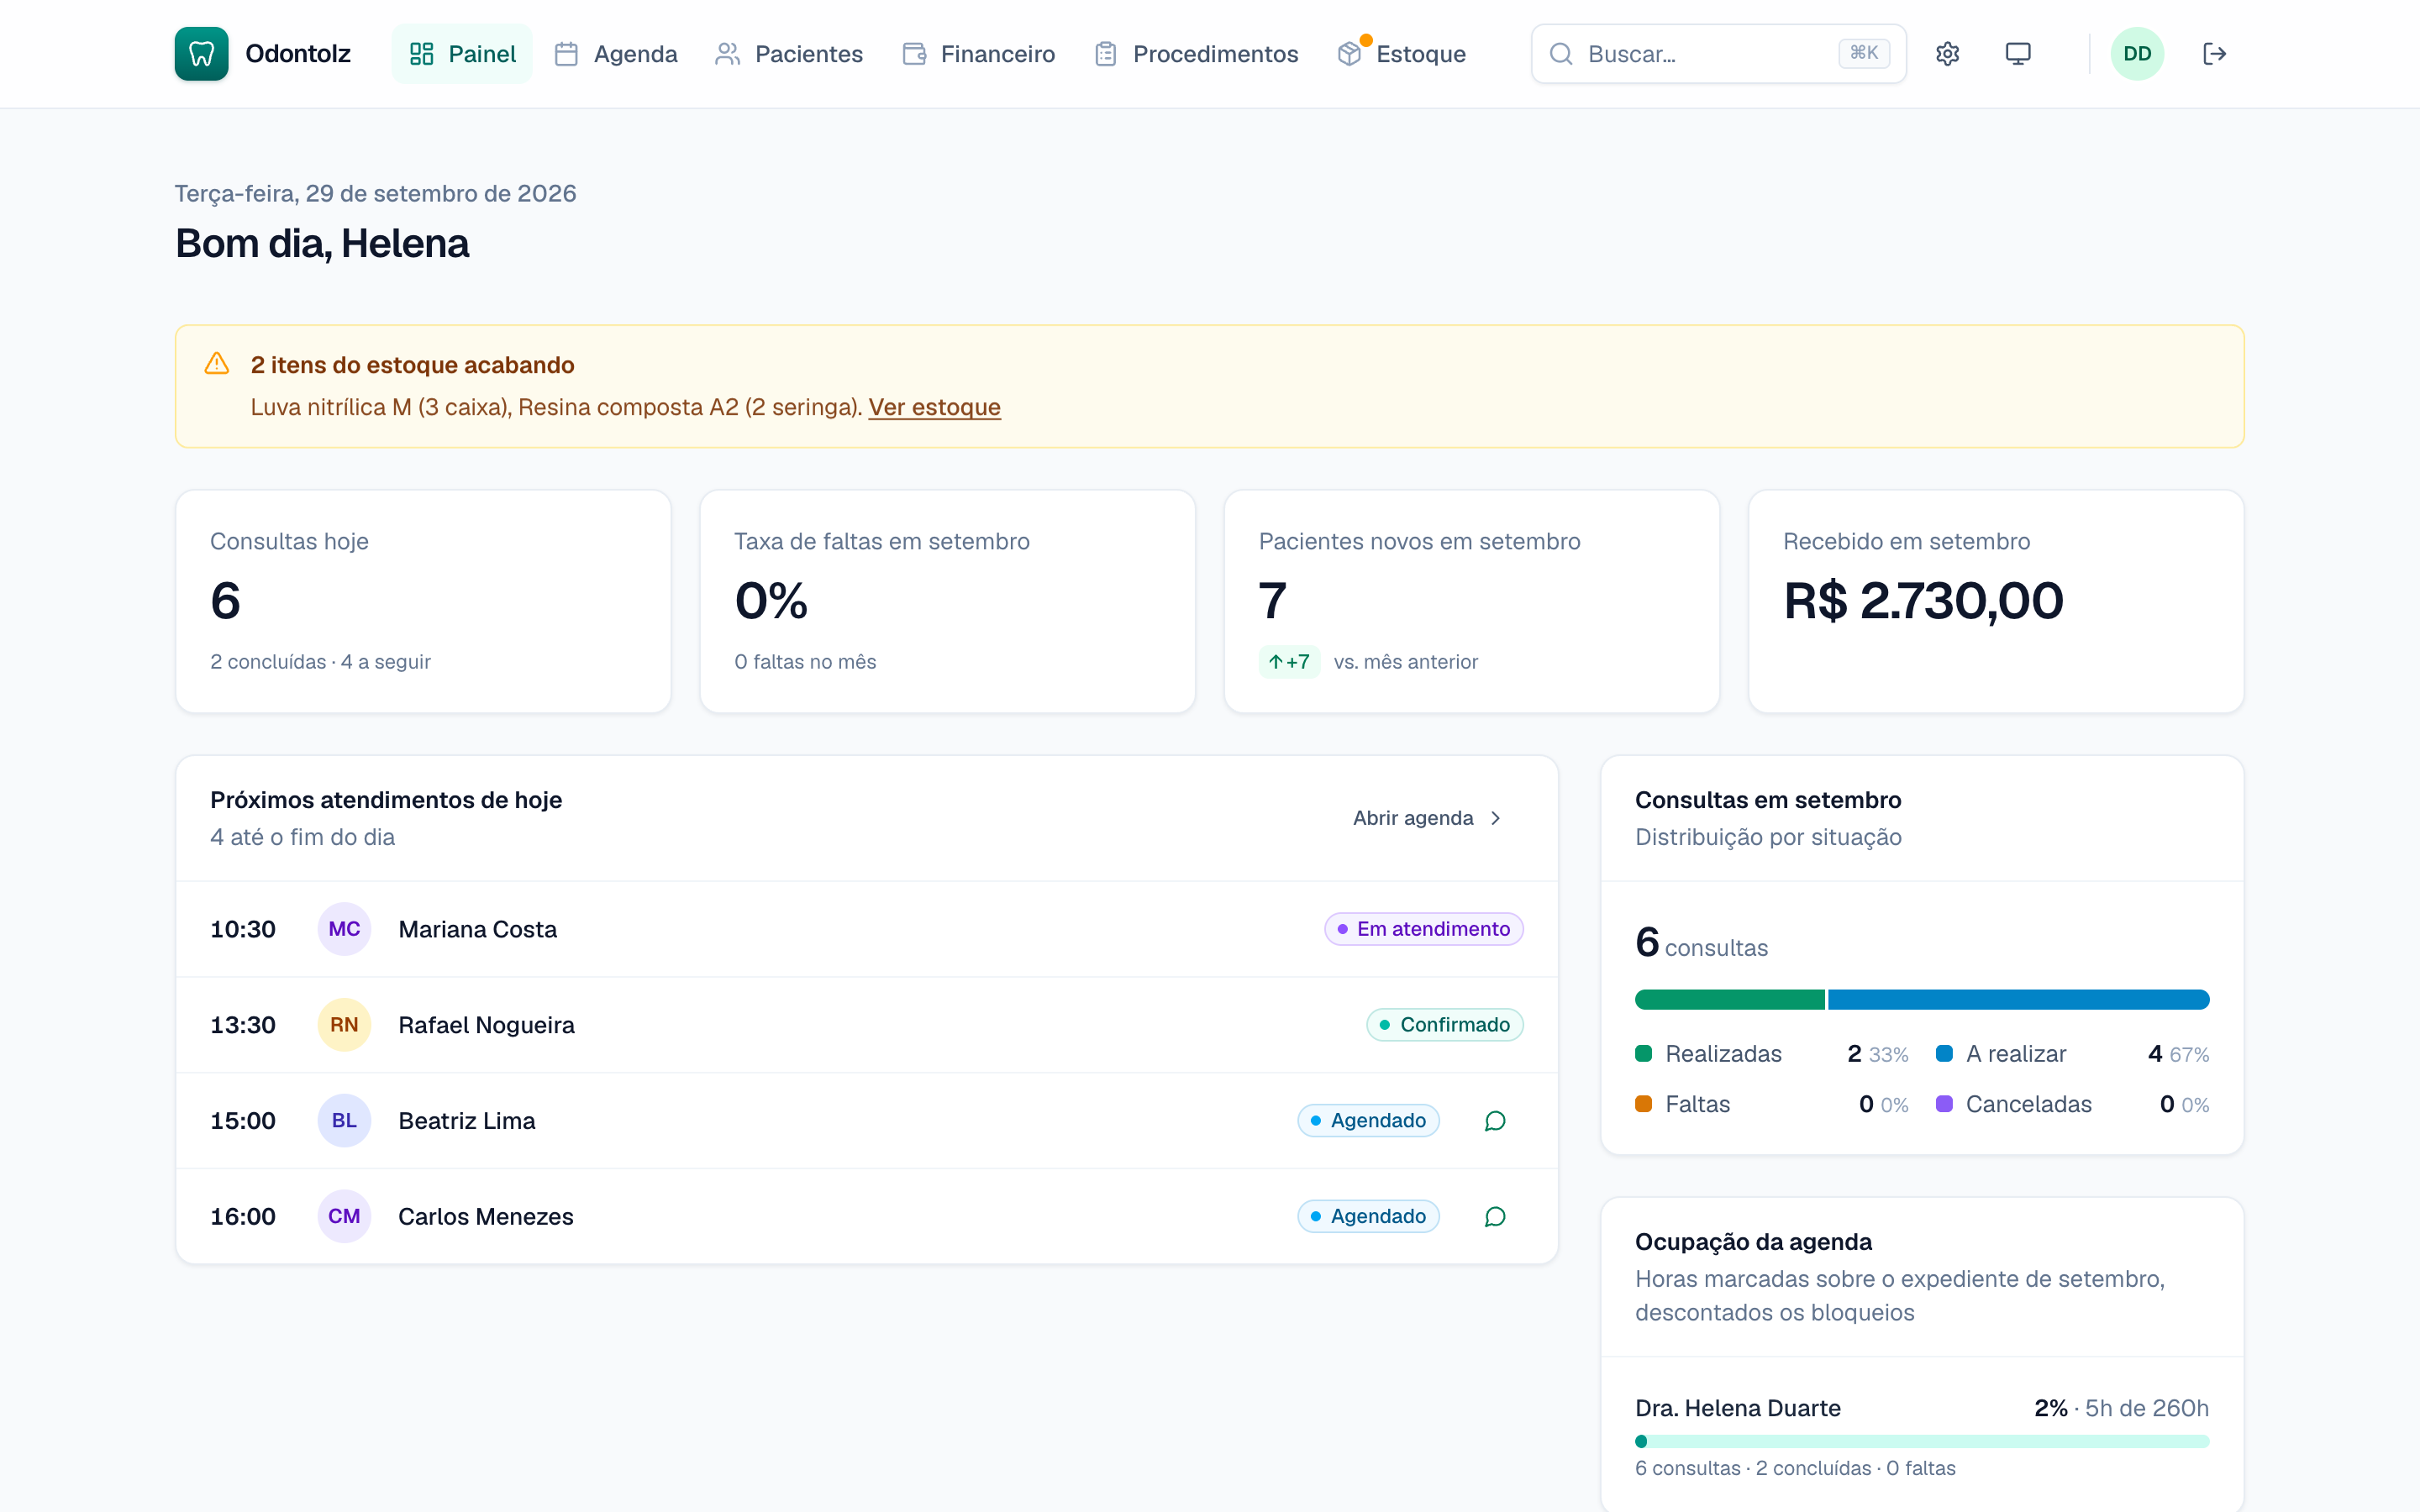Open the Consultas hoje card
This screenshot has width=2420, height=1512.
click(x=423, y=601)
